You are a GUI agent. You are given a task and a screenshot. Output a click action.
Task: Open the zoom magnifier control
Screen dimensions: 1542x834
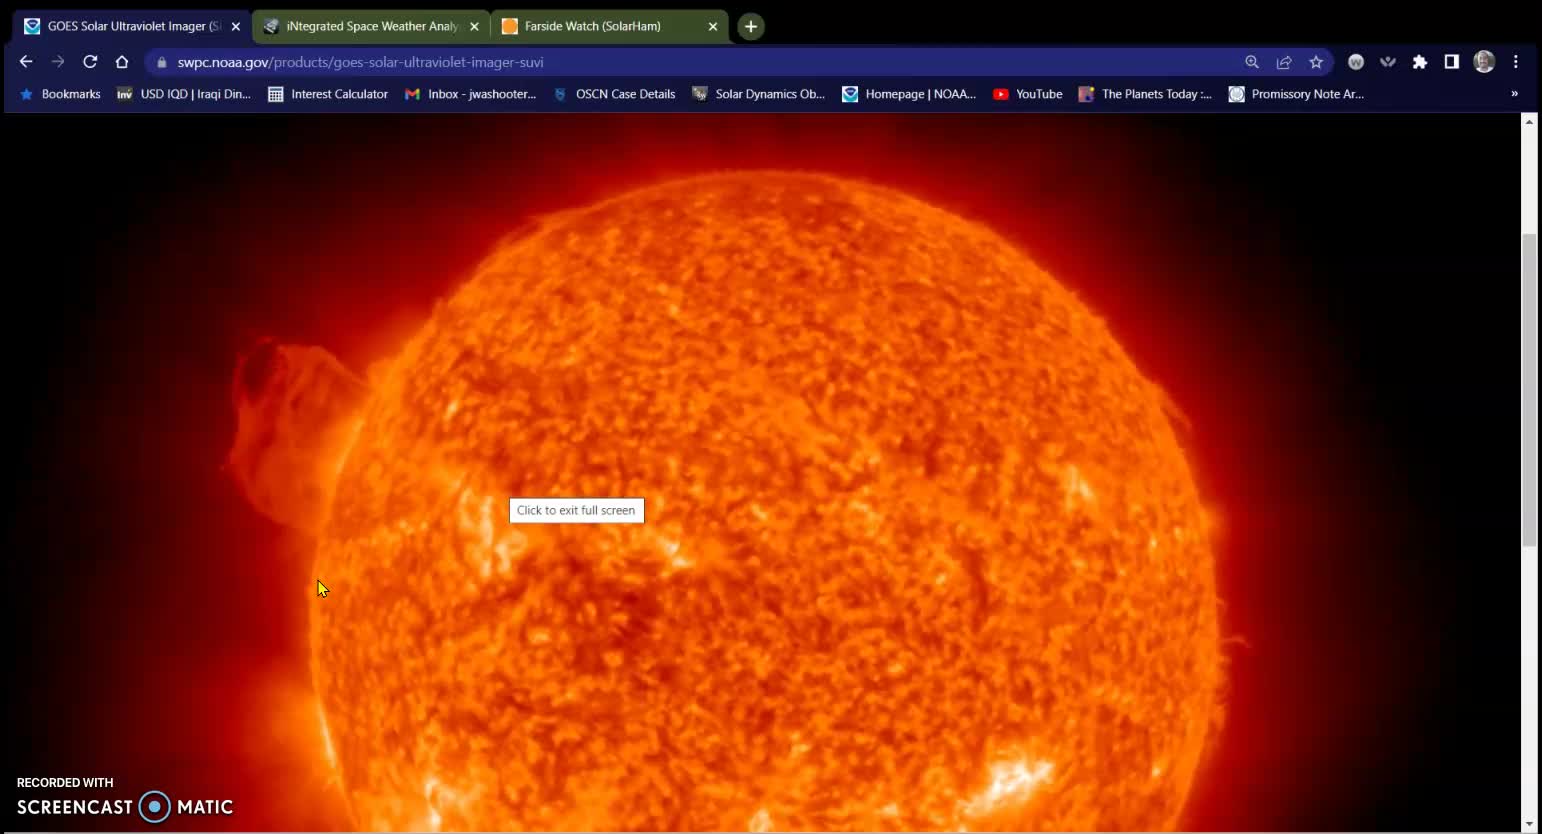(x=1252, y=62)
